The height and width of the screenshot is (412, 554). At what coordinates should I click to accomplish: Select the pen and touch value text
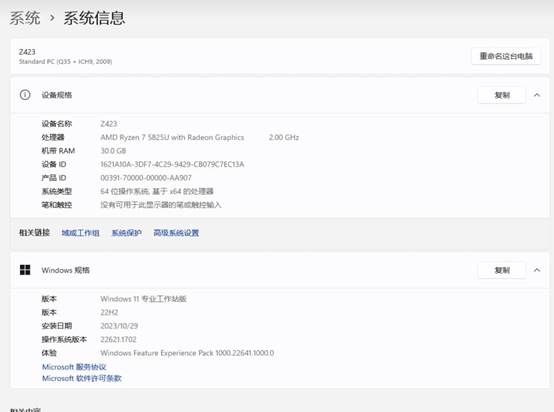(161, 205)
